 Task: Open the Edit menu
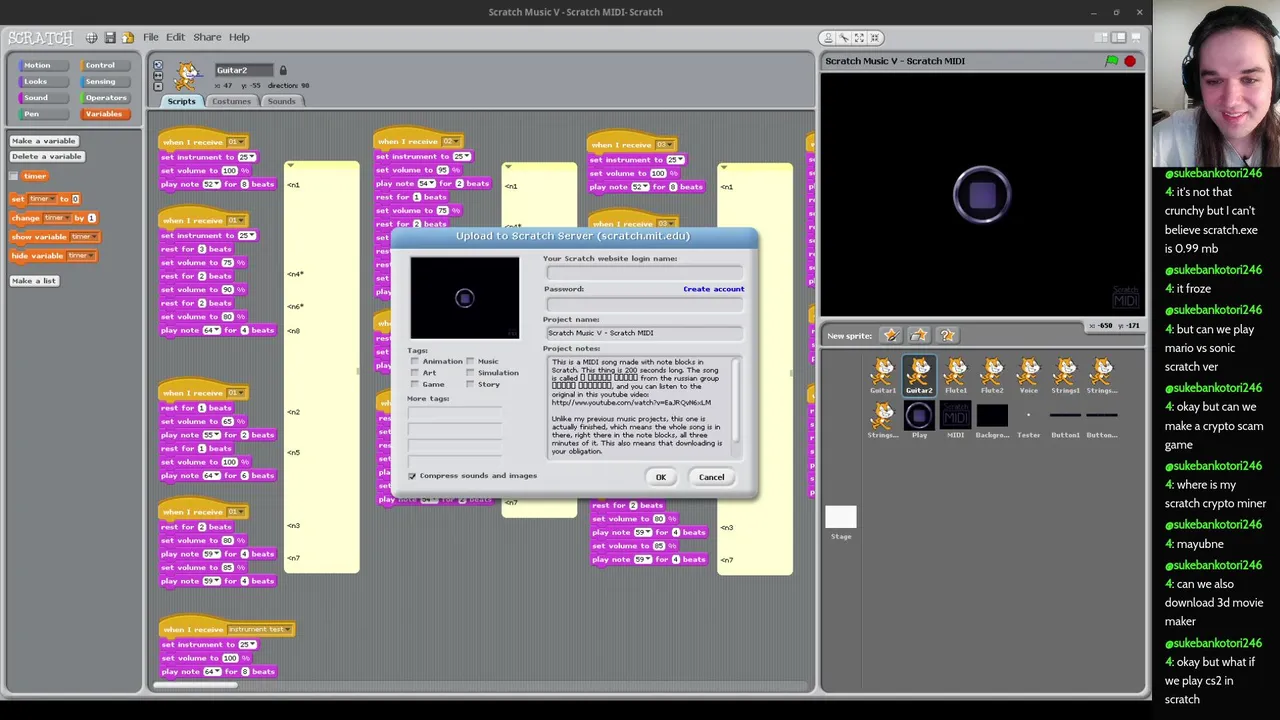tap(175, 37)
